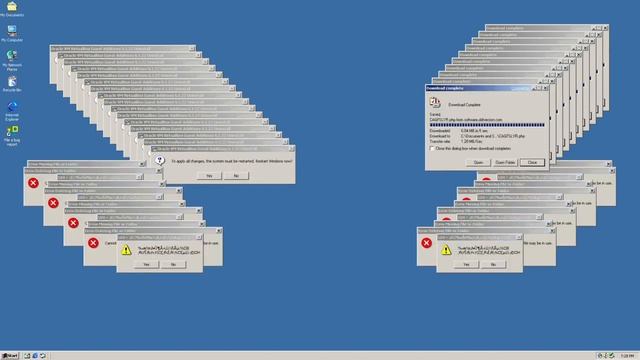
Task: Click the yellow warning icon in right dialog
Action: click(x=446, y=250)
